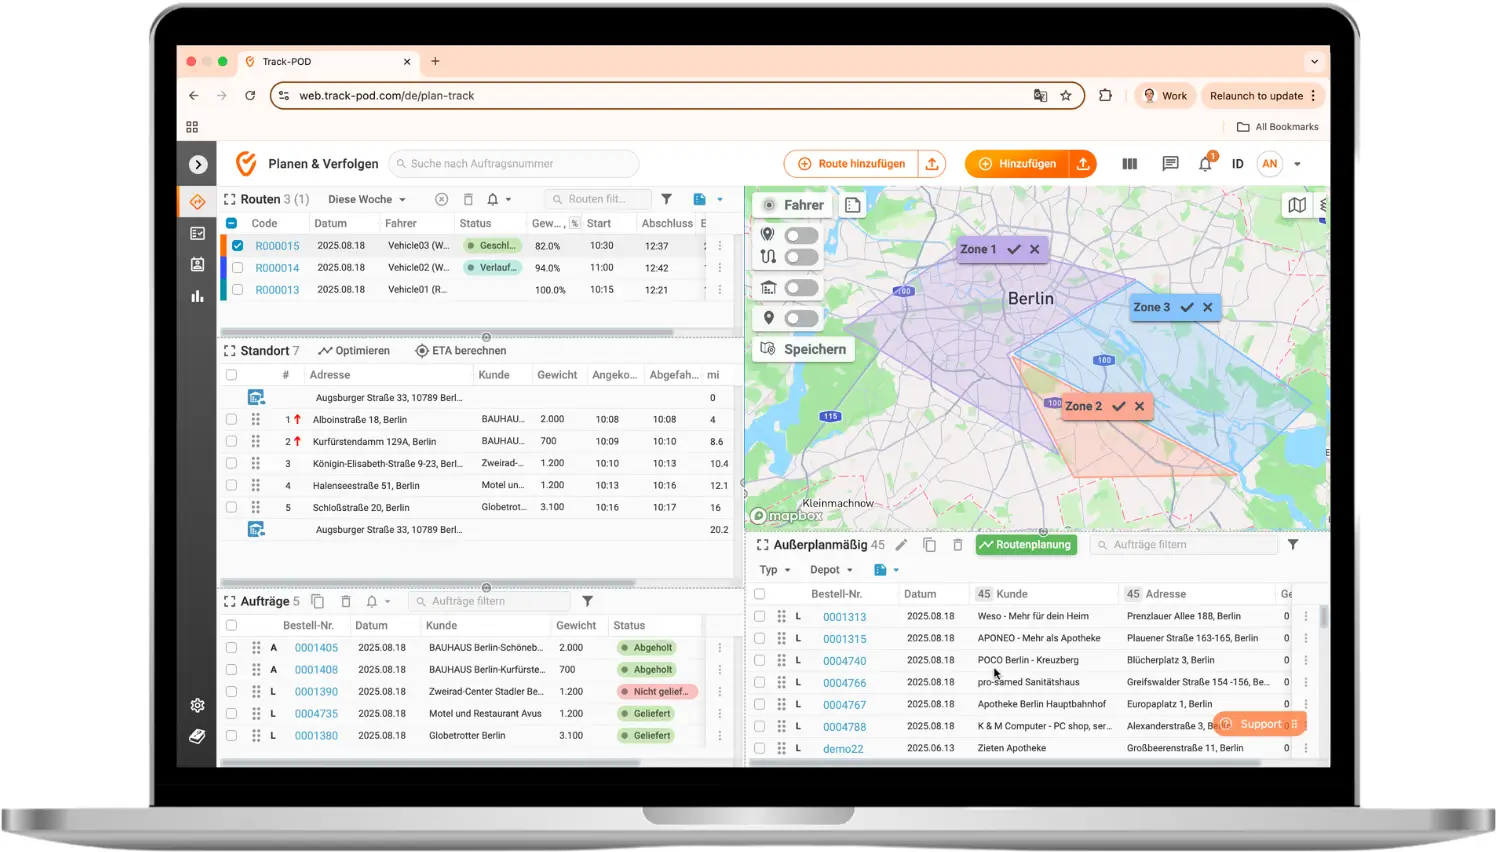The width and height of the screenshot is (1503, 852).
Task: Toggle the location markers switch on map
Action: point(802,236)
